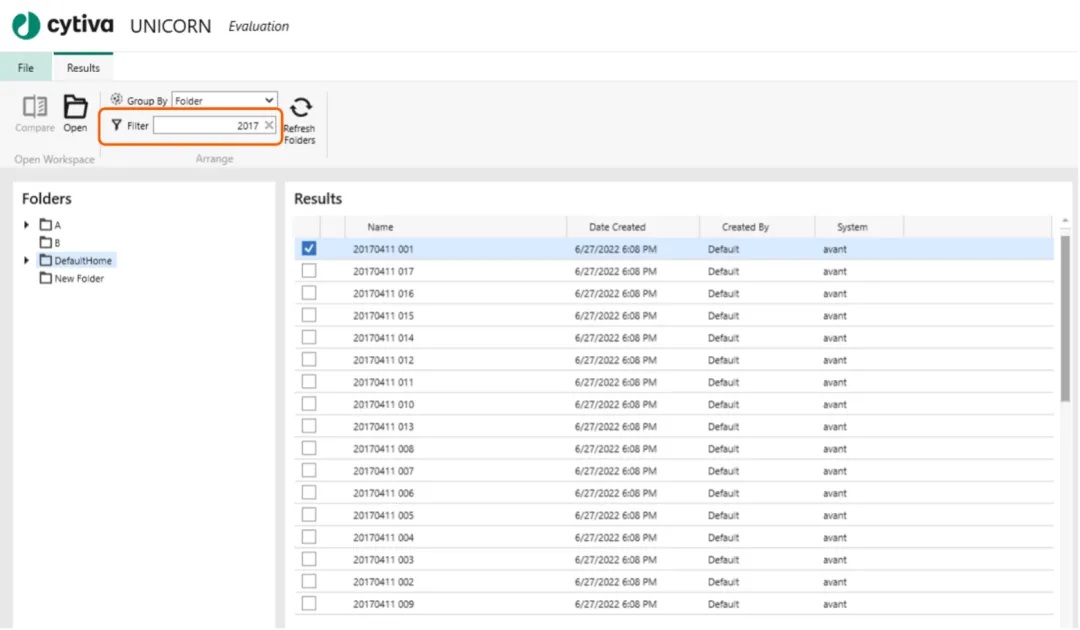Check the 20170411 010 result checkbox
The height and width of the screenshot is (630, 1080).
point(309,403)
